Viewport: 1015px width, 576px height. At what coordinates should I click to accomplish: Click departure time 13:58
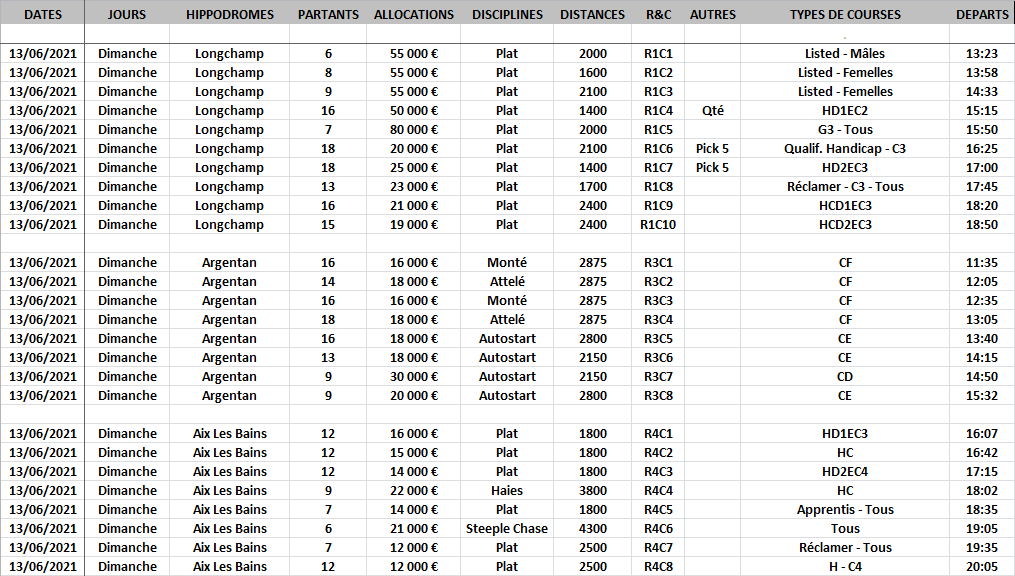coord(982,72)
